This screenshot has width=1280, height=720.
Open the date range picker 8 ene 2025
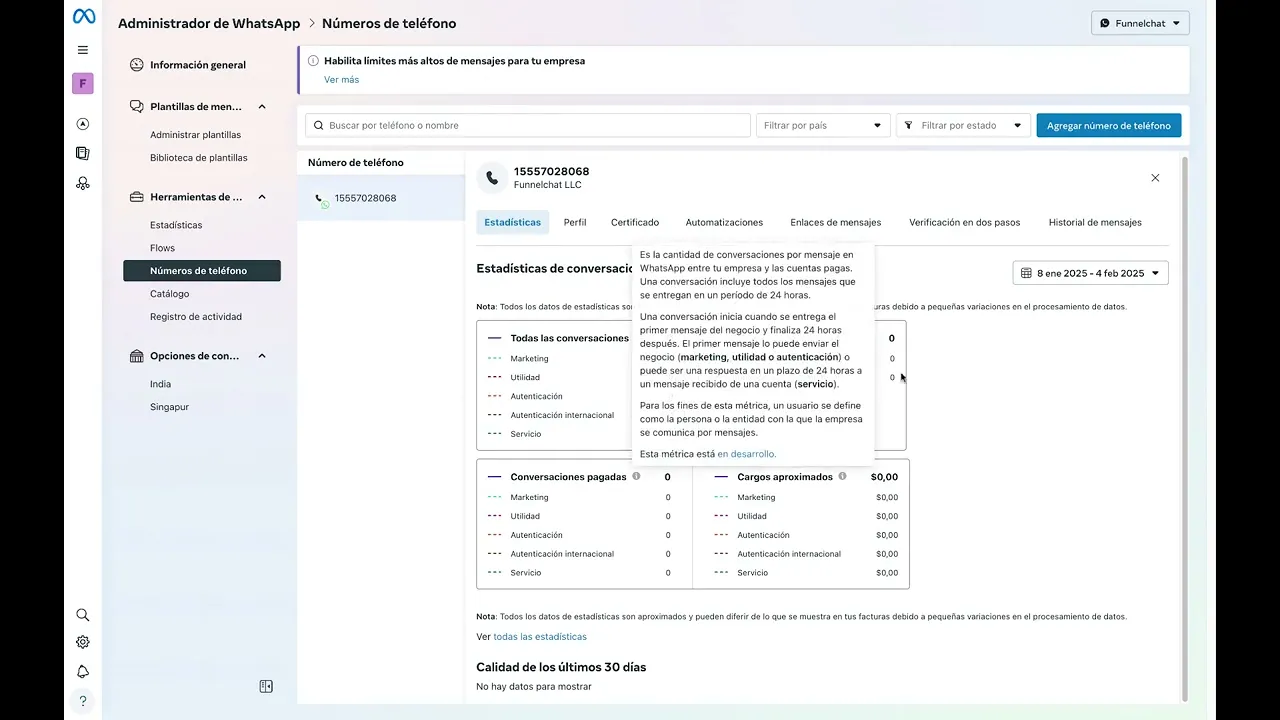click(1090, 273)
